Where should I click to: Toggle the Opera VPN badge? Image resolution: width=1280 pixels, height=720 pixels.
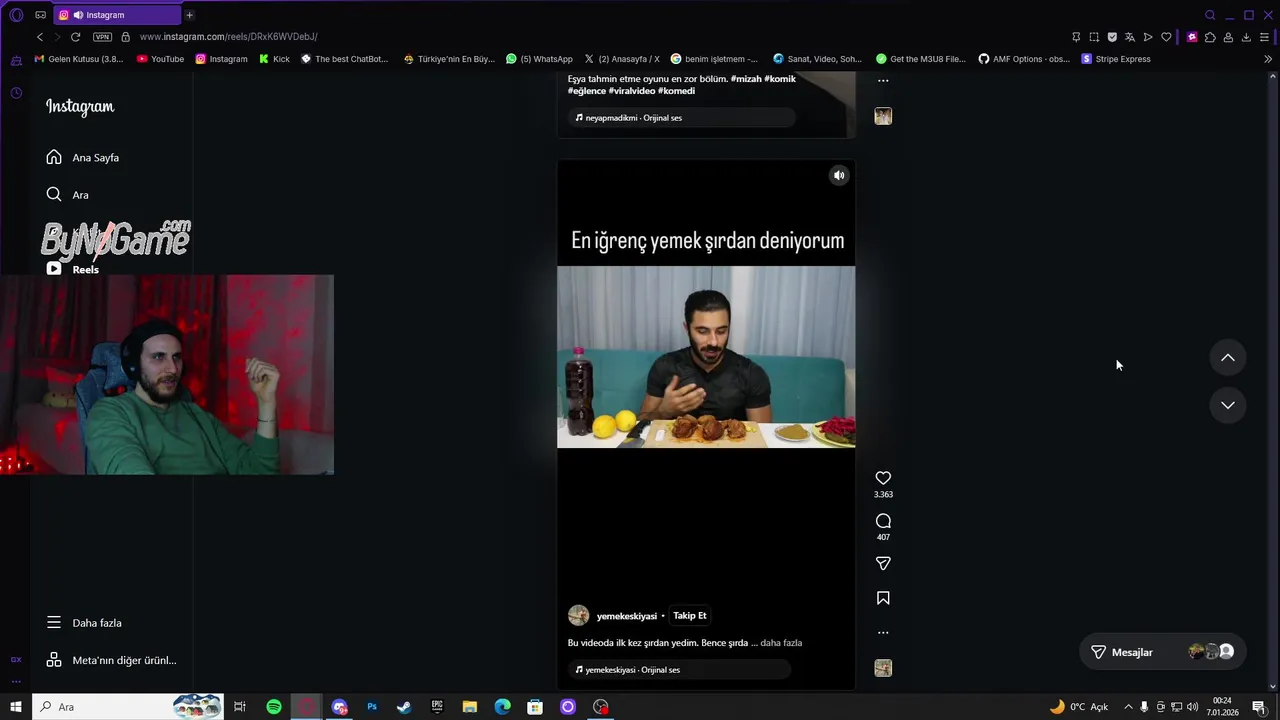tap(102, 37)
